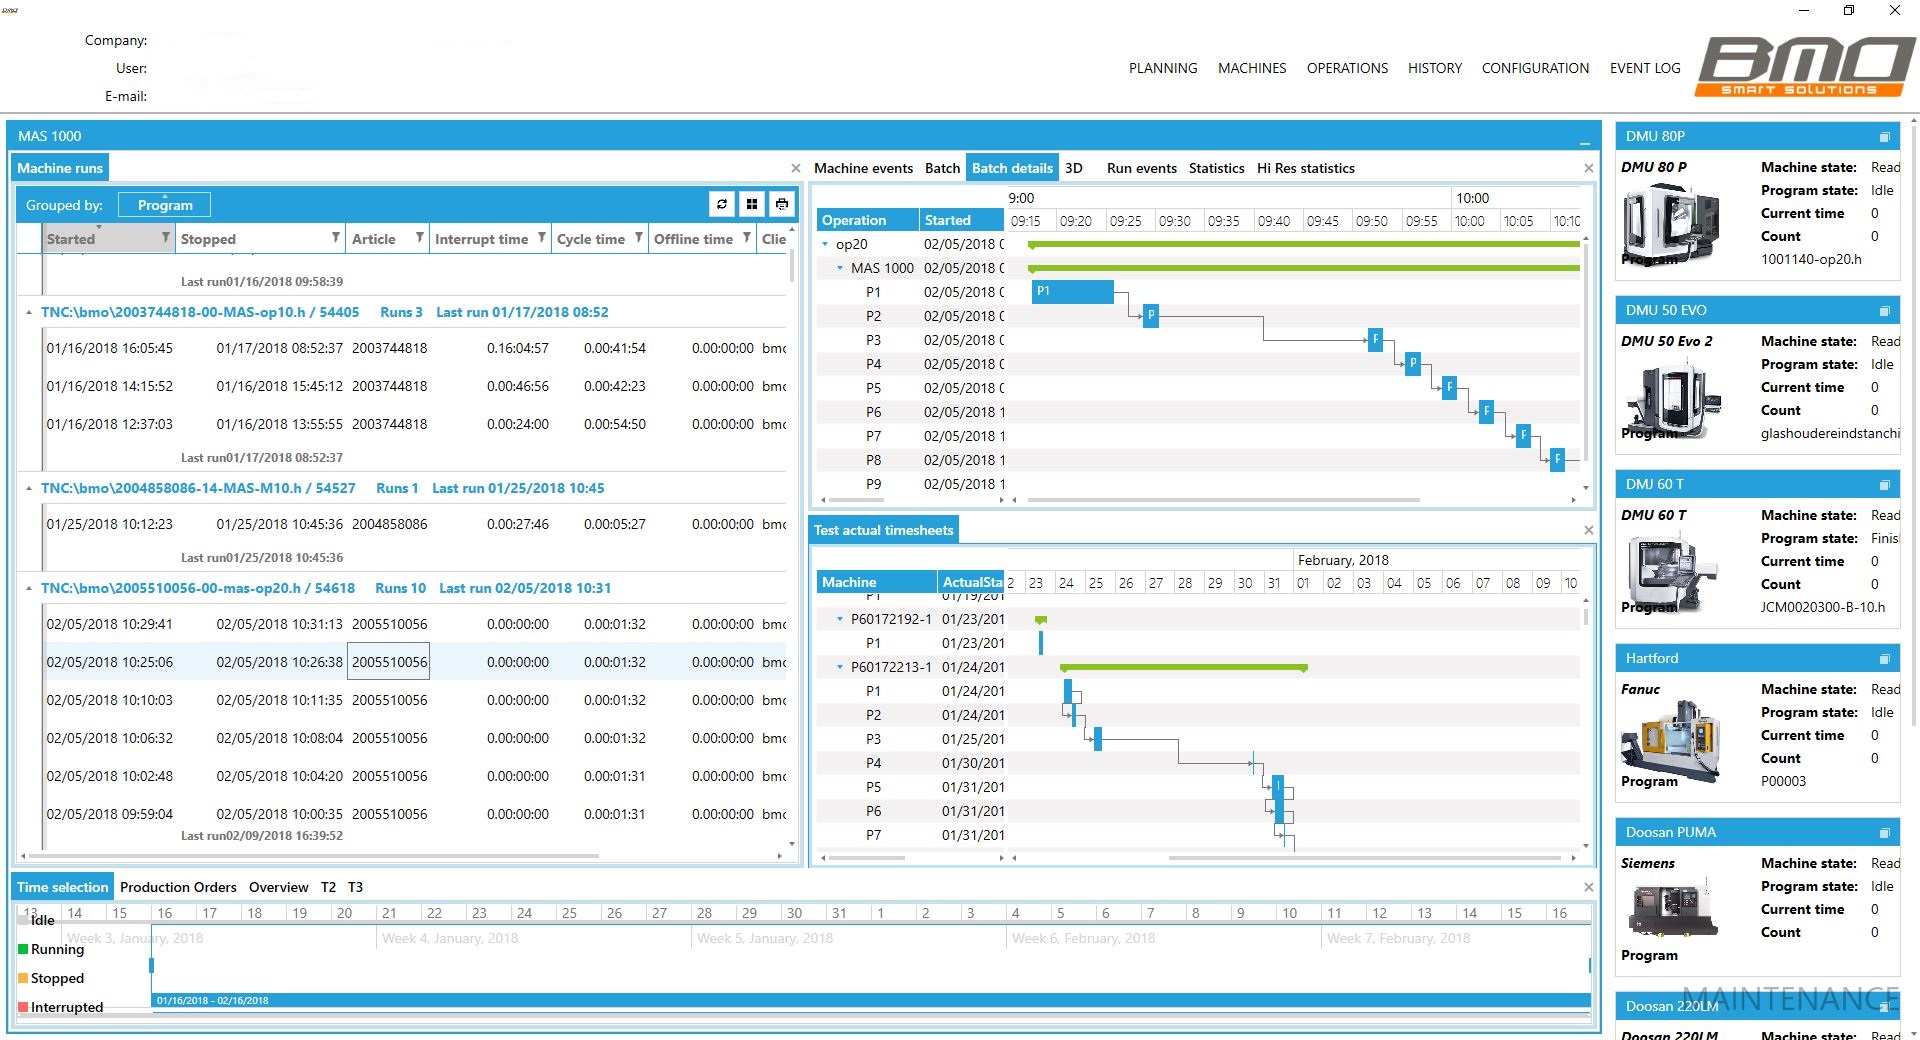Click the Machine runs vertical scrollbar
Screen dimensions: 1920x1040
[793, 265]
